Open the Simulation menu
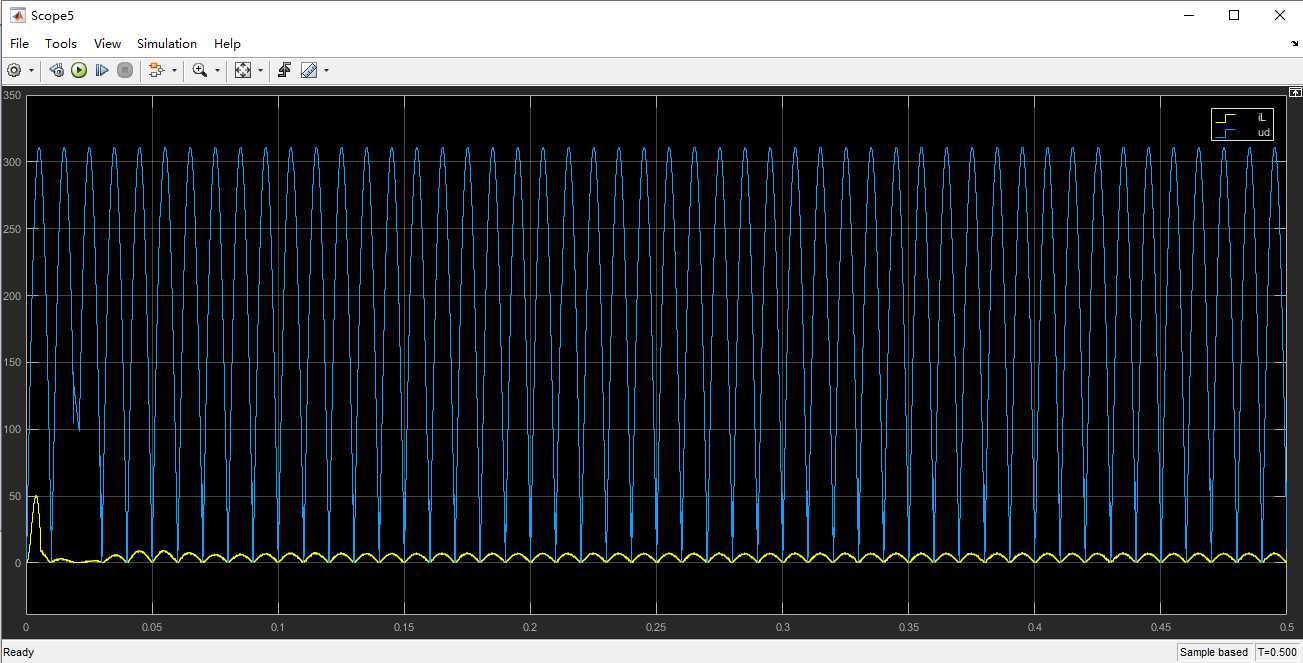The height and width of the screenshot is (663, 1303). (167, 44)
